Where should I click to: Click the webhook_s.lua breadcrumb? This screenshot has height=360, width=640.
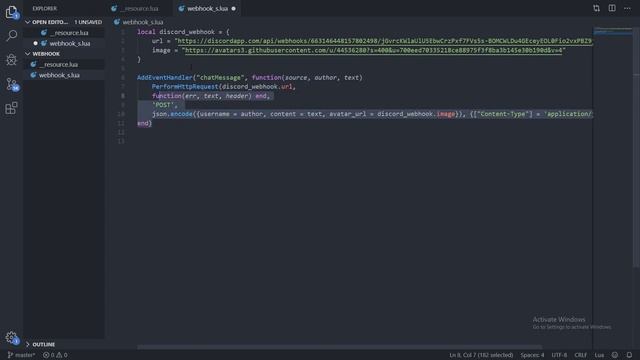(x=142, y=22)
